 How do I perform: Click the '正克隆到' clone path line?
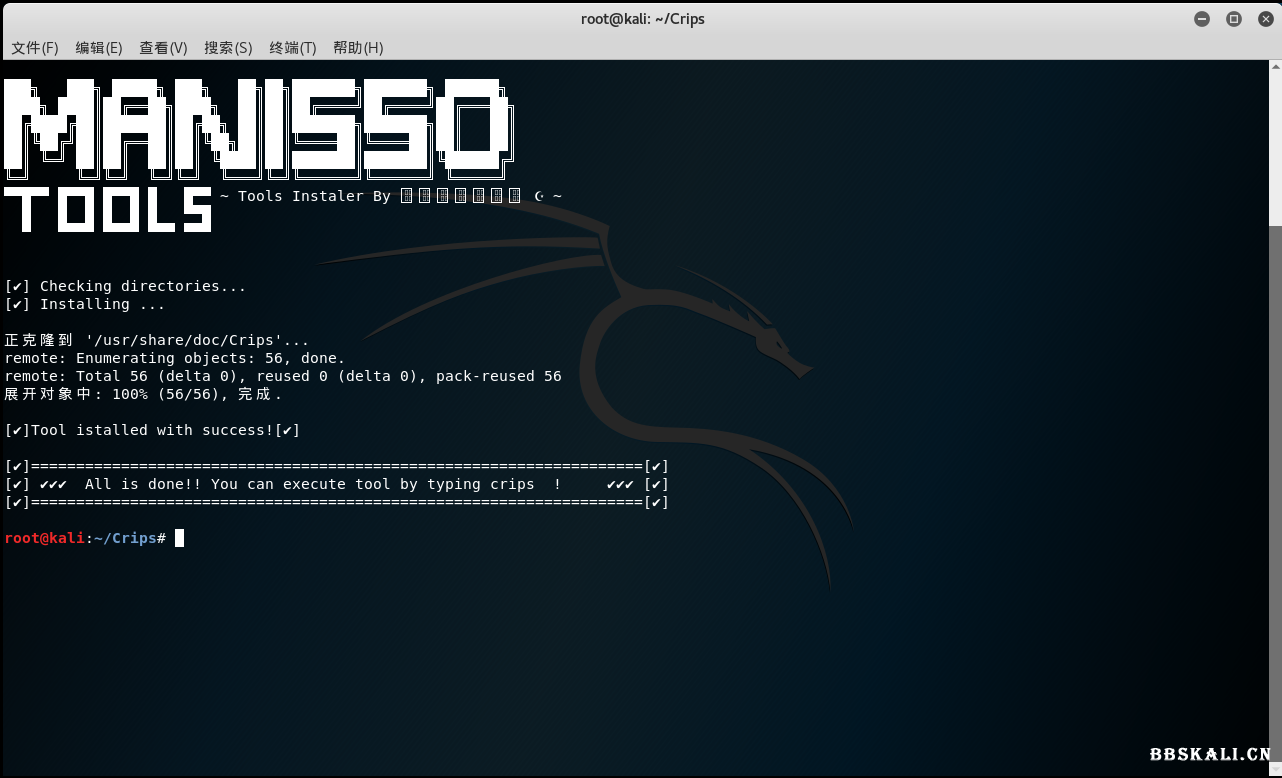tap(157, 340)
